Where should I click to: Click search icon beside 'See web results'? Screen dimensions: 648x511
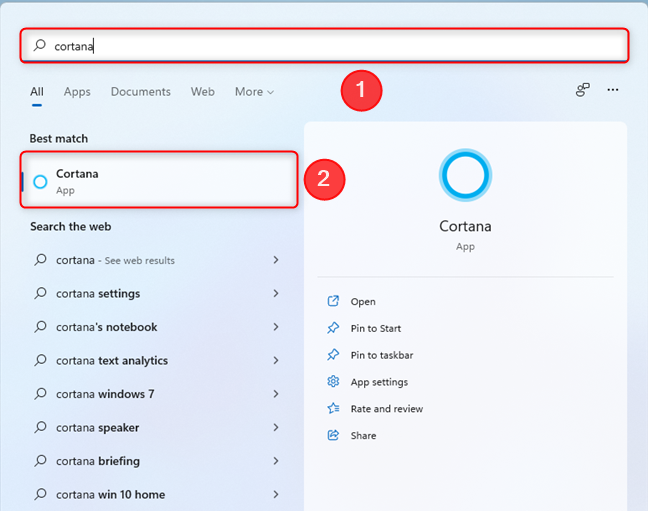click(40, 260)
